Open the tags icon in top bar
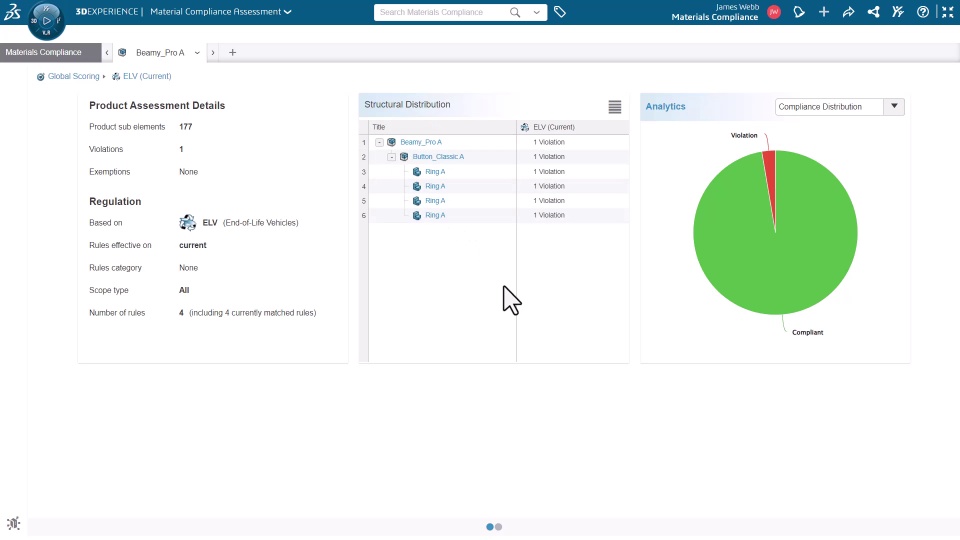The width and height of the screenshot is (960, 540). pos(560,12)
